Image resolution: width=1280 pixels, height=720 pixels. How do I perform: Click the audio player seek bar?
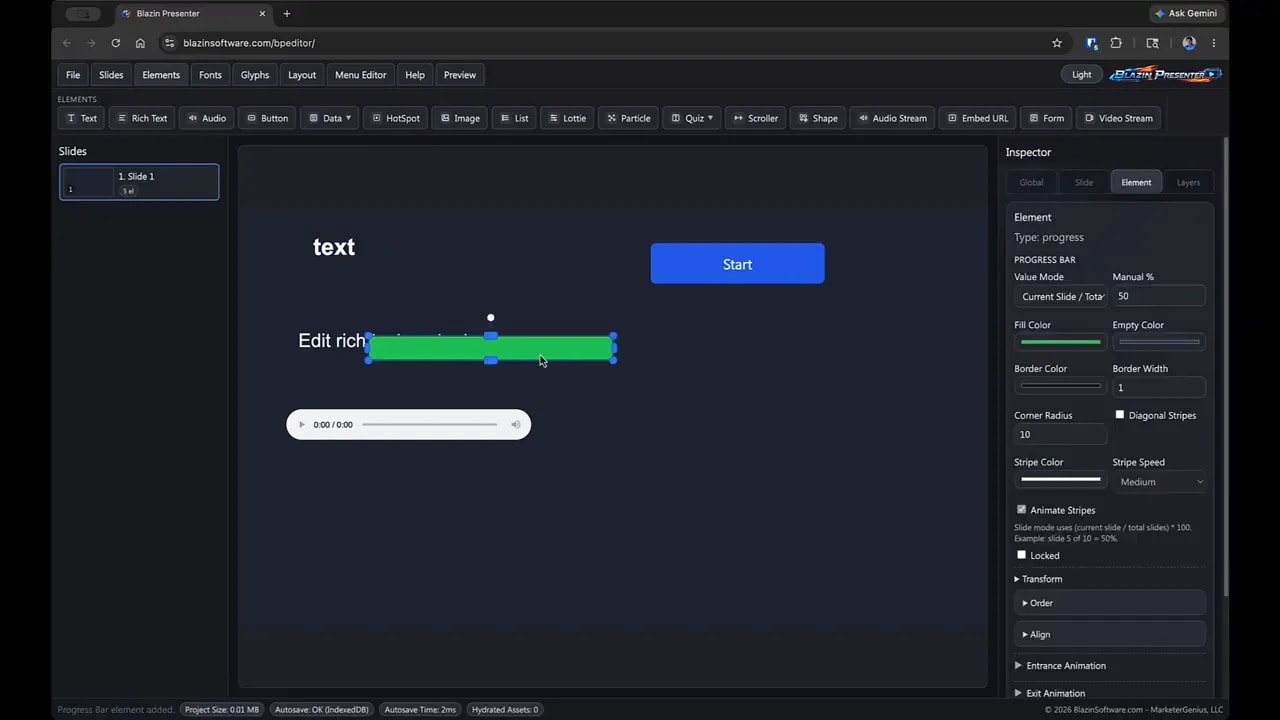pyautogui.click(x=429, y=425)
